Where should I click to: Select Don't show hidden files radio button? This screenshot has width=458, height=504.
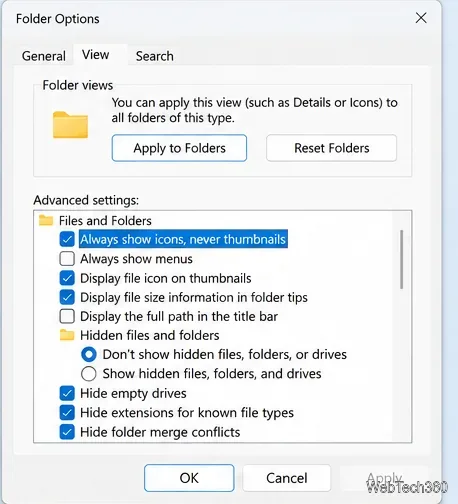point(89,354)
